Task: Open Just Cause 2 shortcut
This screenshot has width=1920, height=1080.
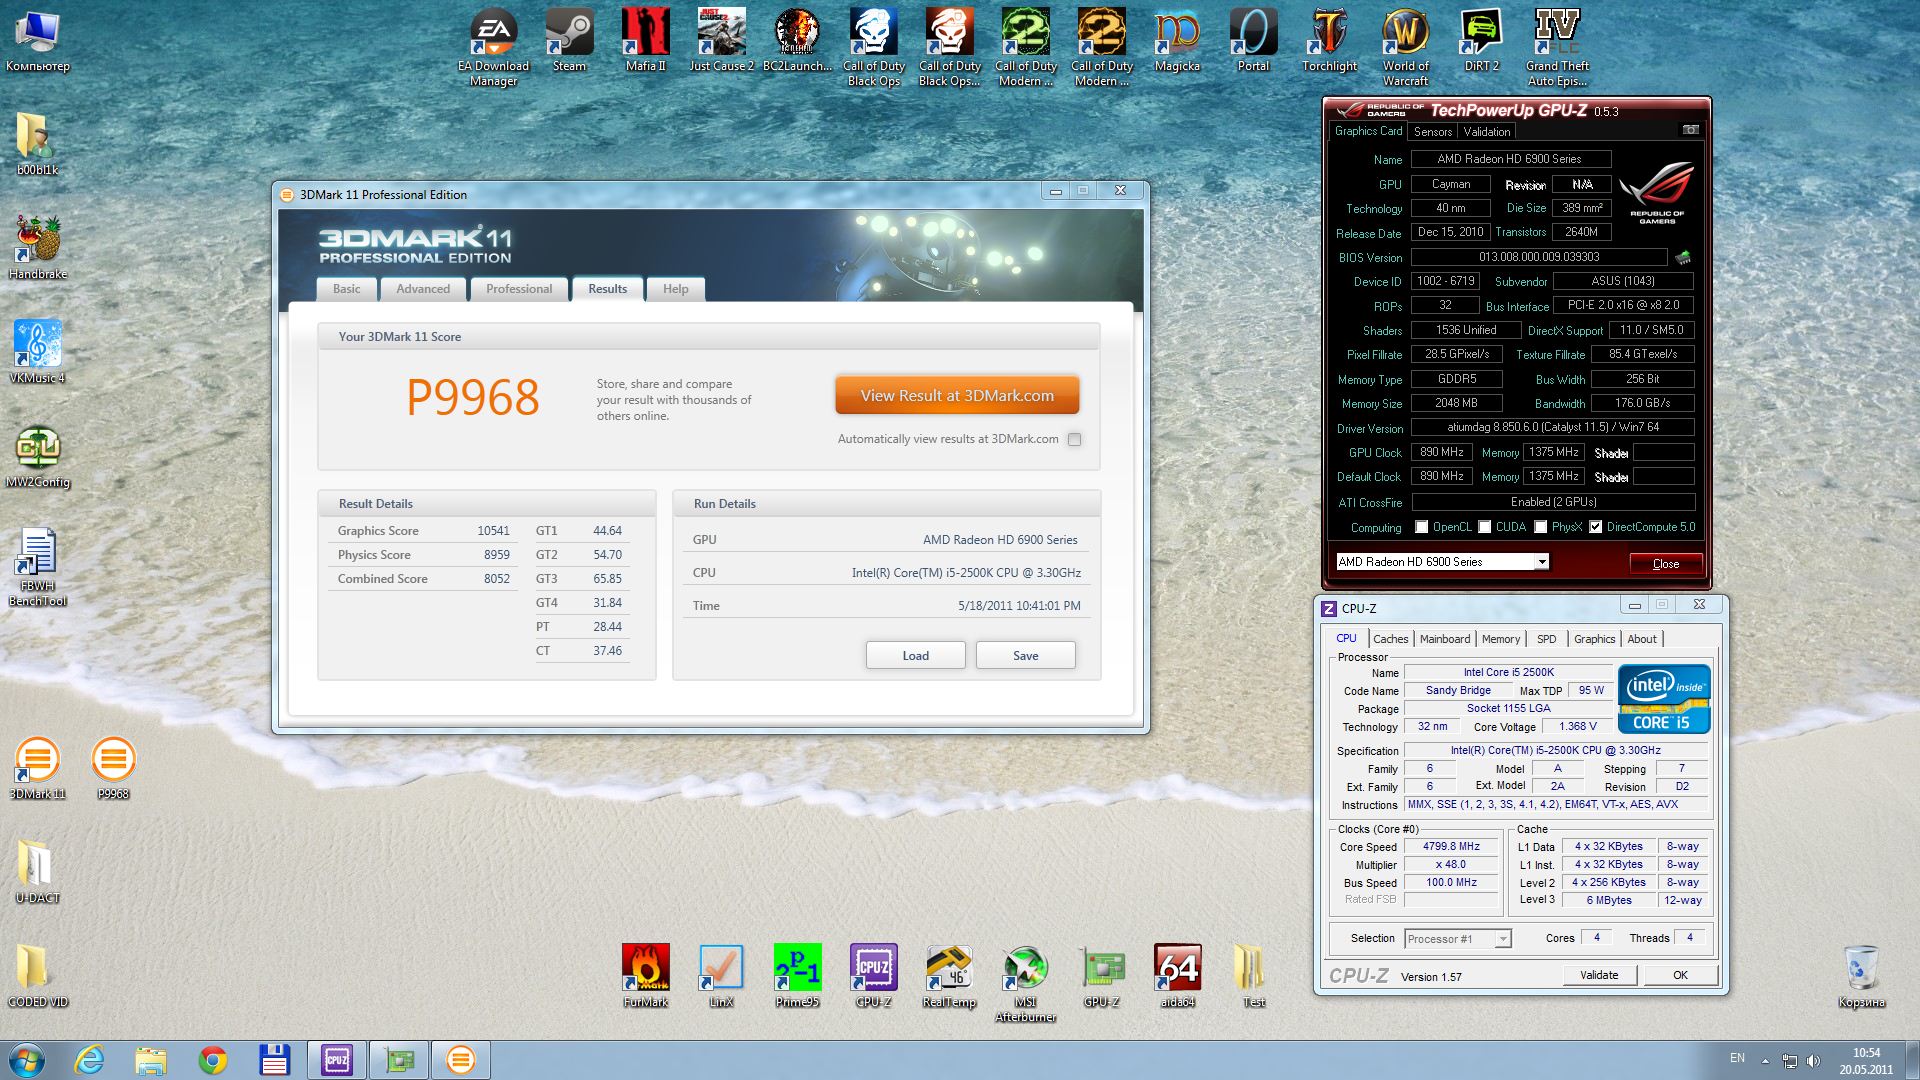Action: tap(721, 40)
